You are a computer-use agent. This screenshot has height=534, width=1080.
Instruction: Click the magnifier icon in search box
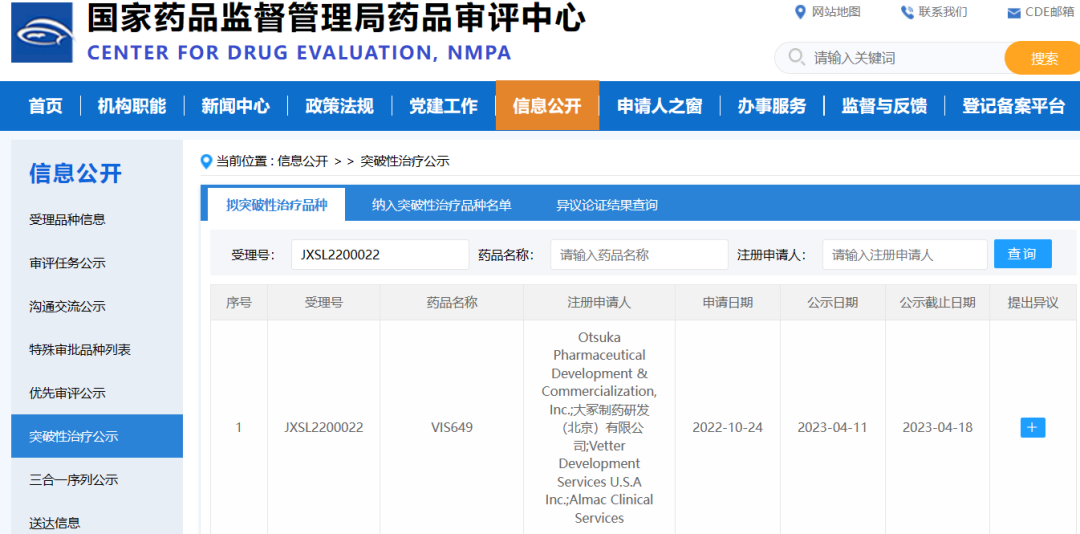796,57
